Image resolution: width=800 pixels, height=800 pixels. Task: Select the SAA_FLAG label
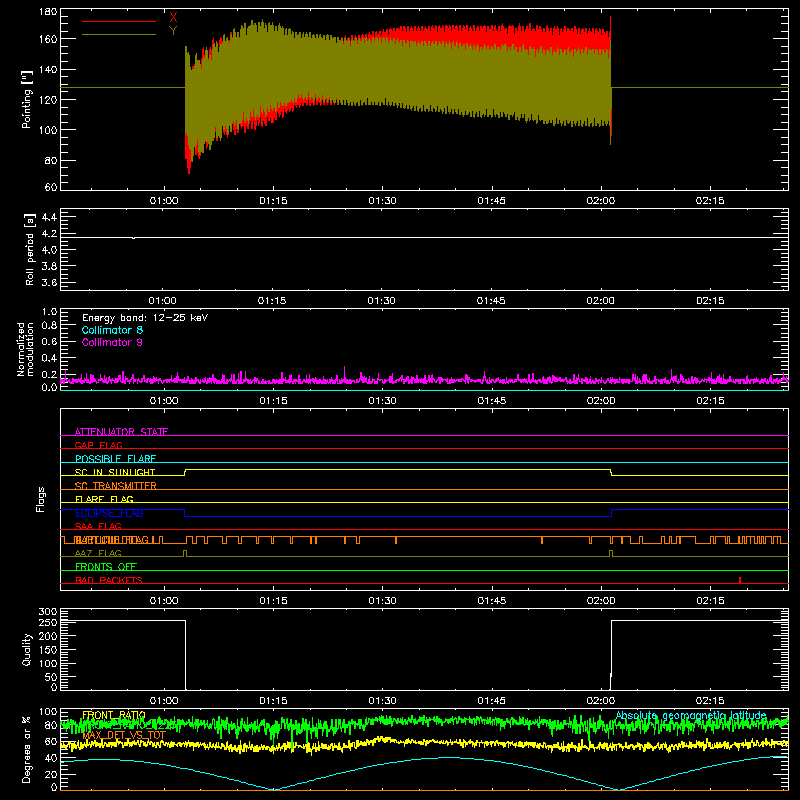coord(98,526)
